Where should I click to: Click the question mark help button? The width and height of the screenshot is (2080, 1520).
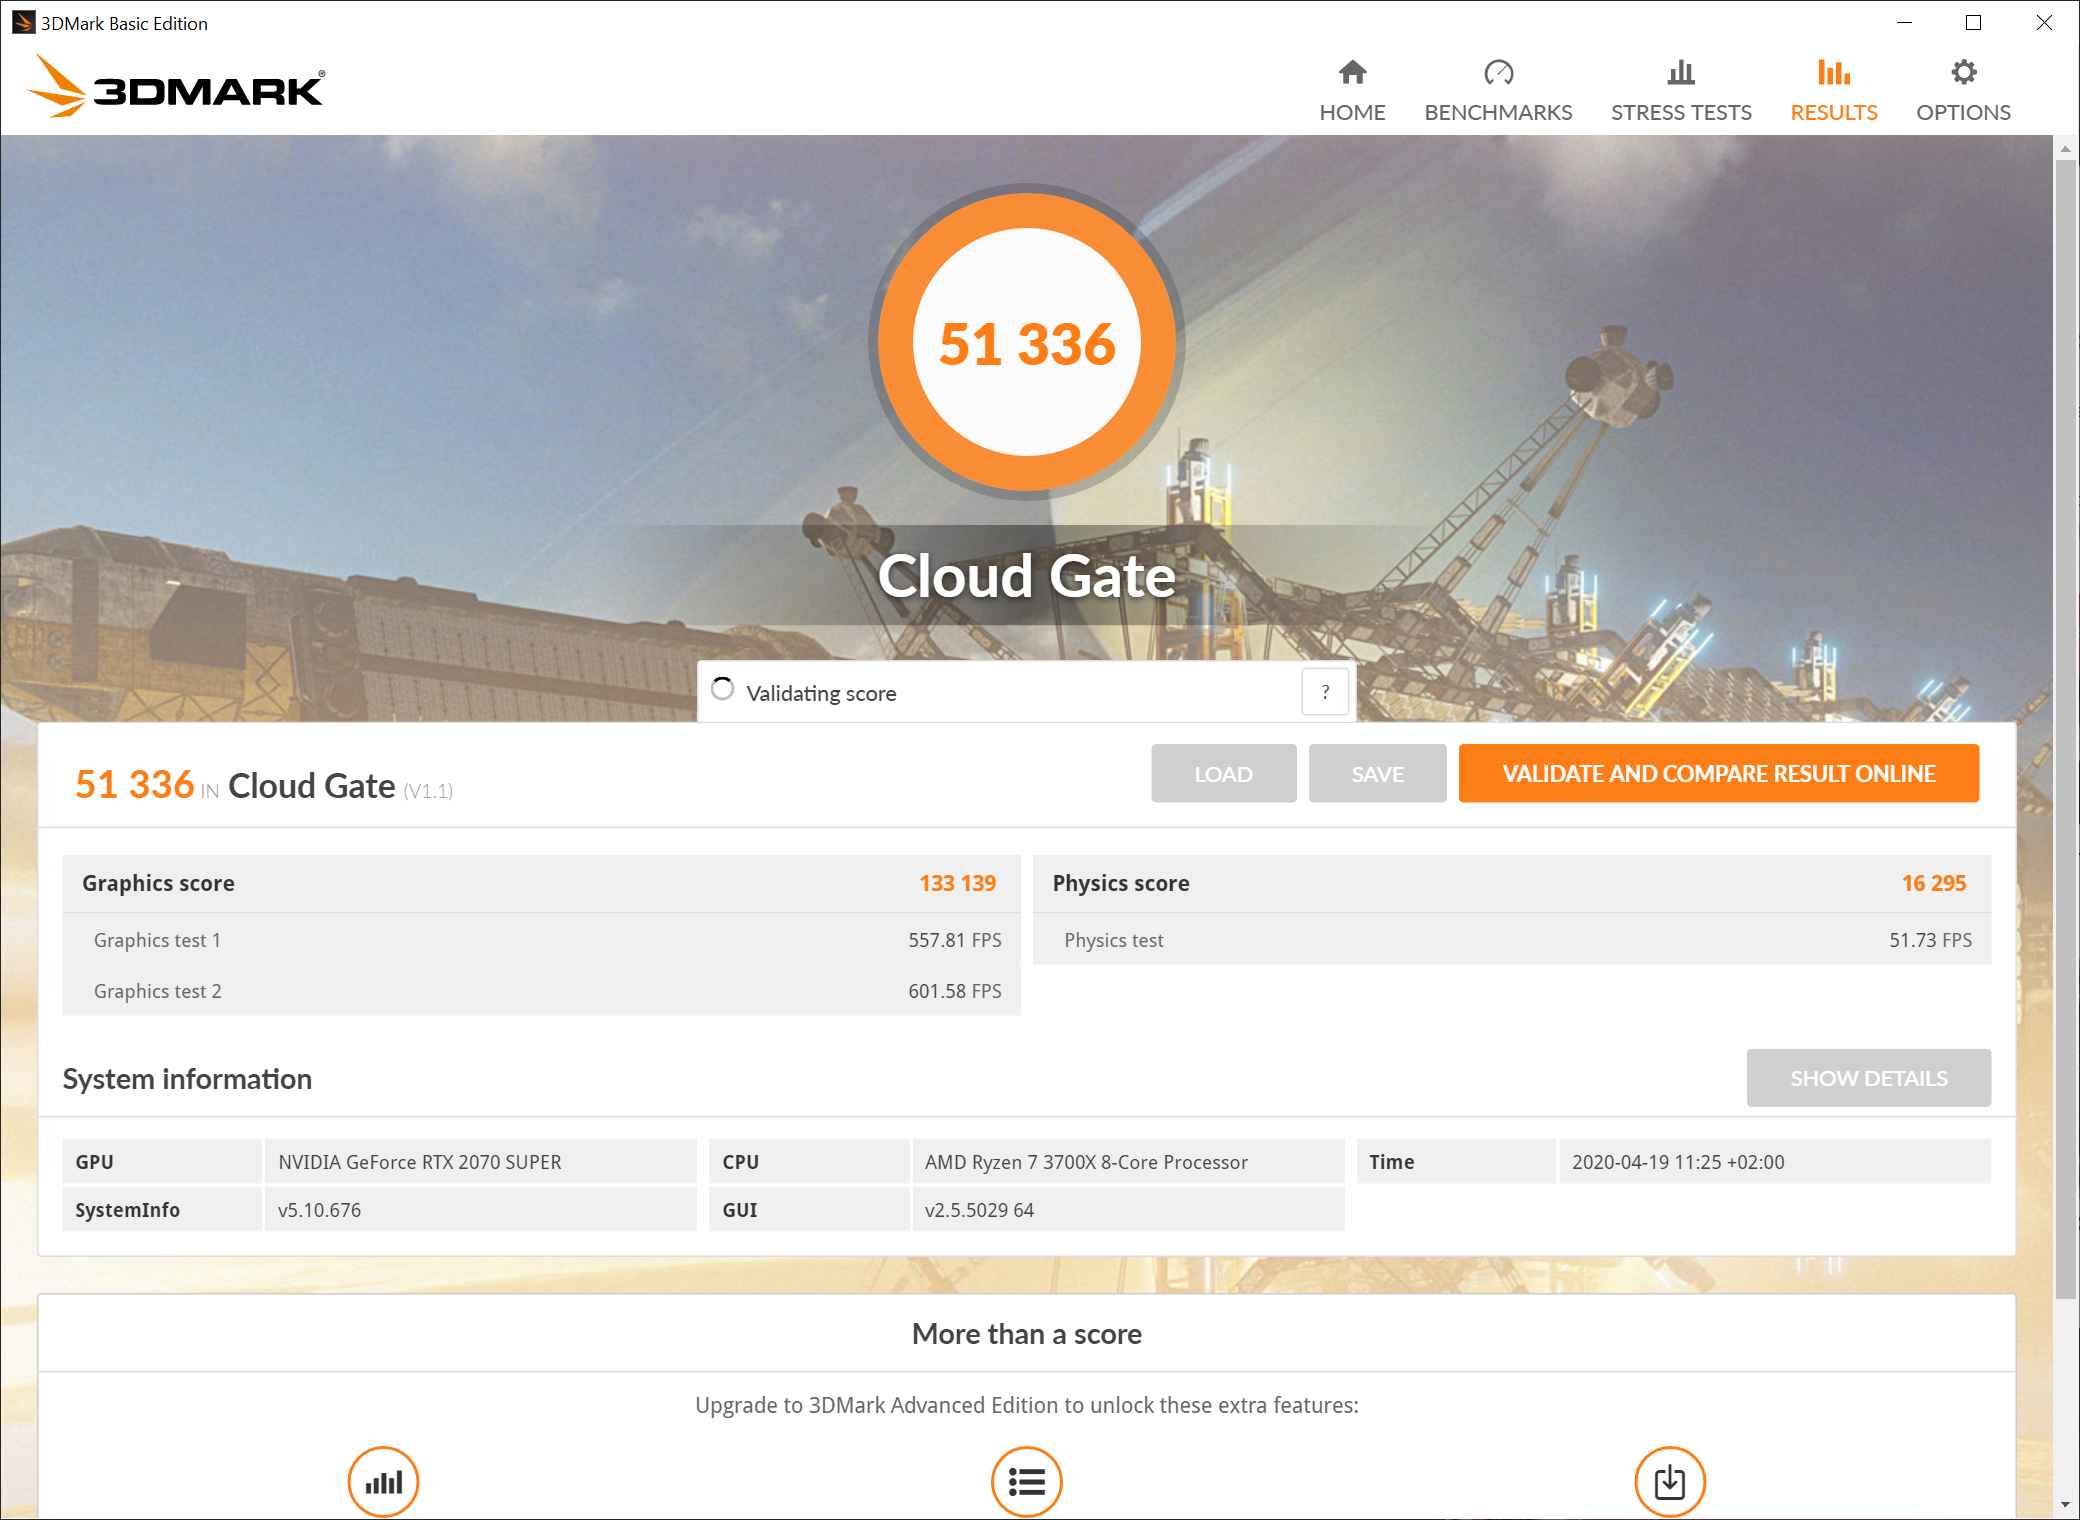[1325, 692]
